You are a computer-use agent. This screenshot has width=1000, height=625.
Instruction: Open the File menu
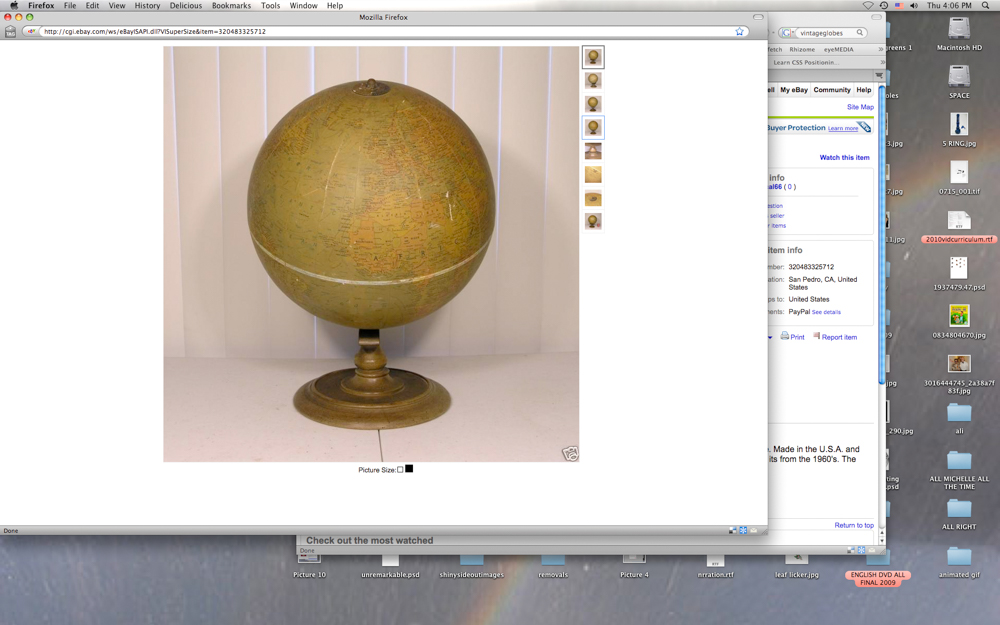(x=70, y=6)
